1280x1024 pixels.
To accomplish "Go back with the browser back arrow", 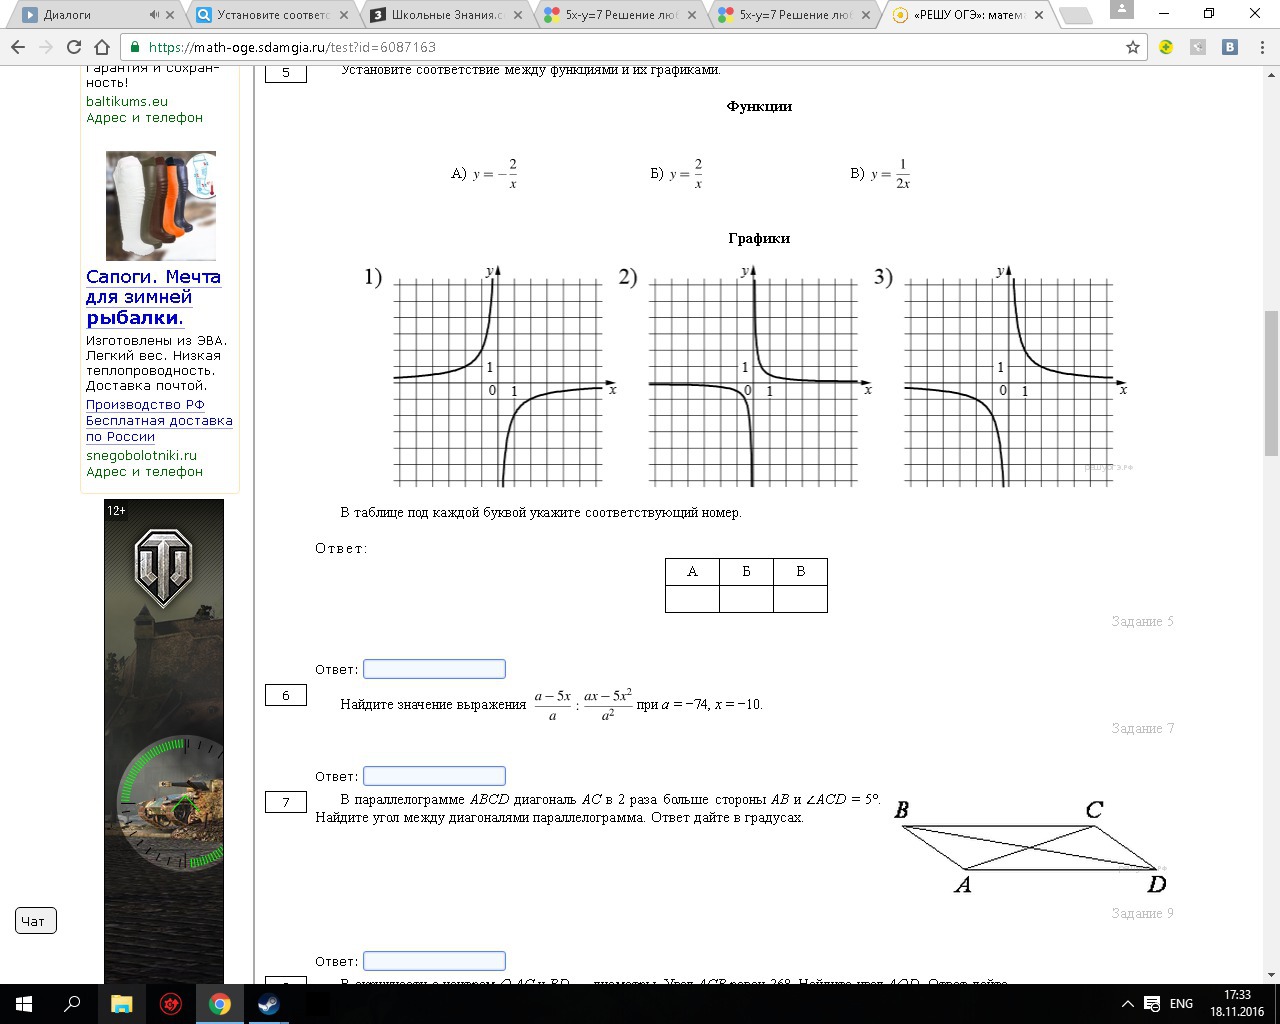I will 18,47.
